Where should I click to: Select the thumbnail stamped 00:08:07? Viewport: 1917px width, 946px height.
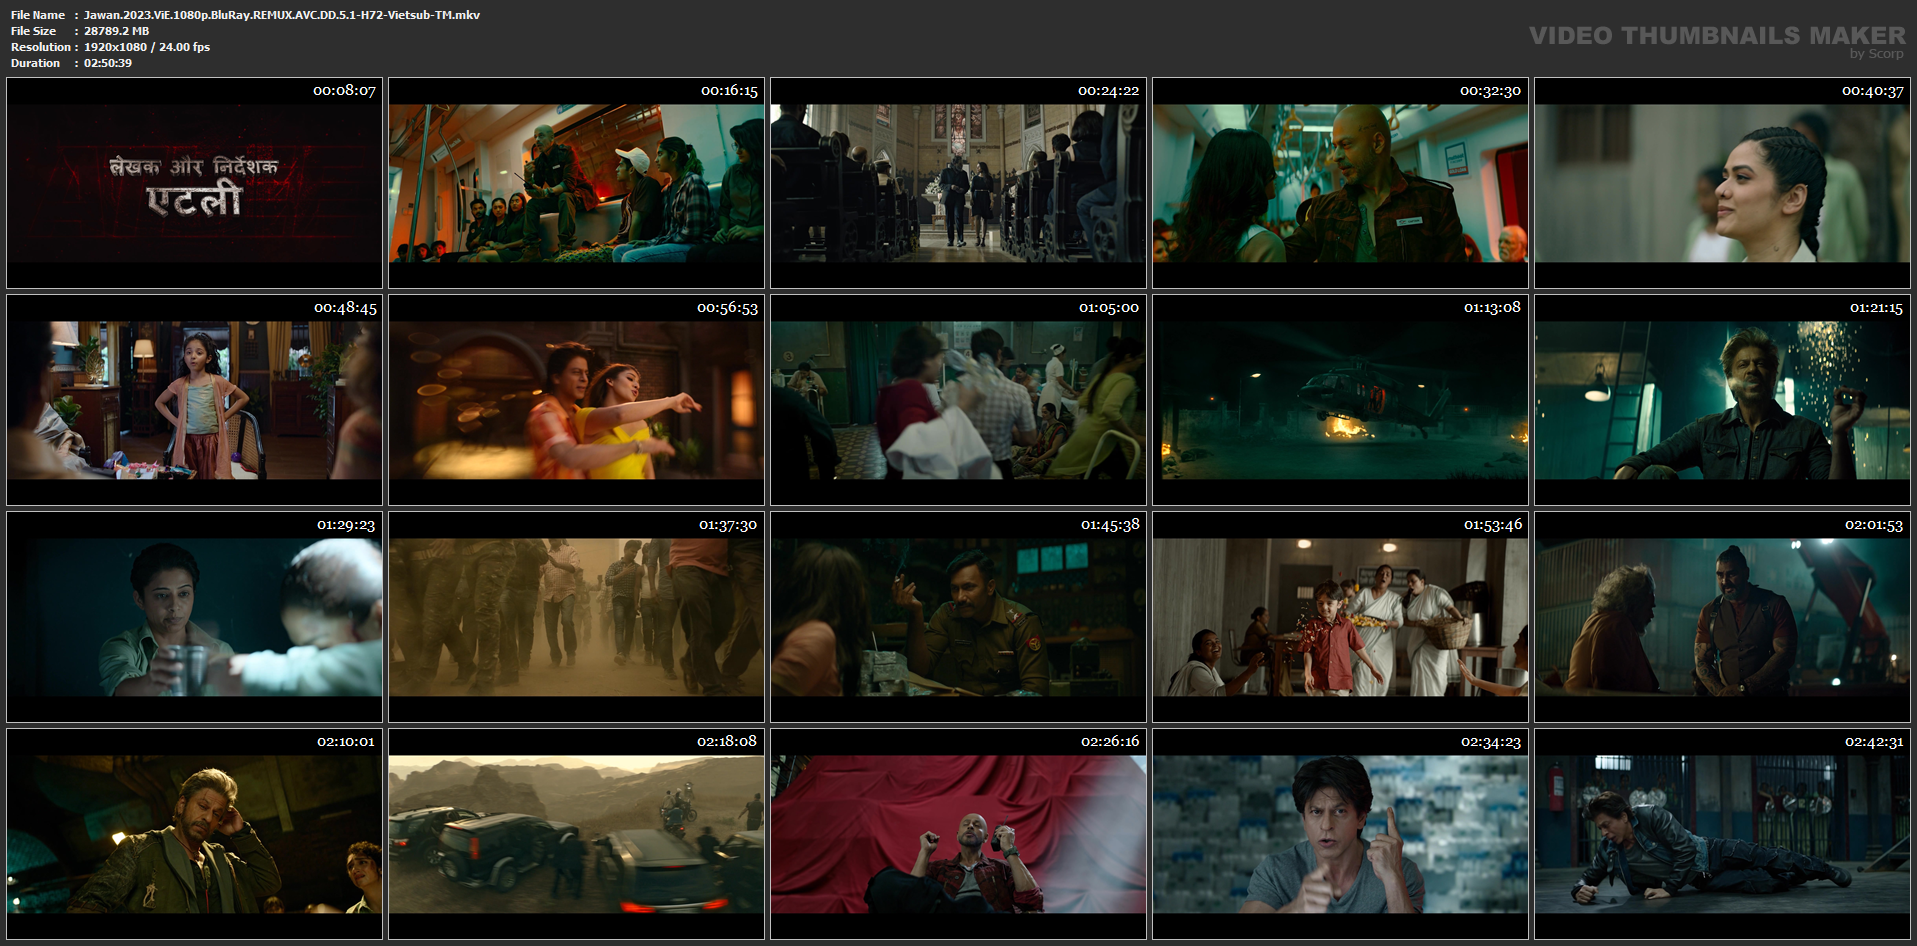tap(194, 183)
